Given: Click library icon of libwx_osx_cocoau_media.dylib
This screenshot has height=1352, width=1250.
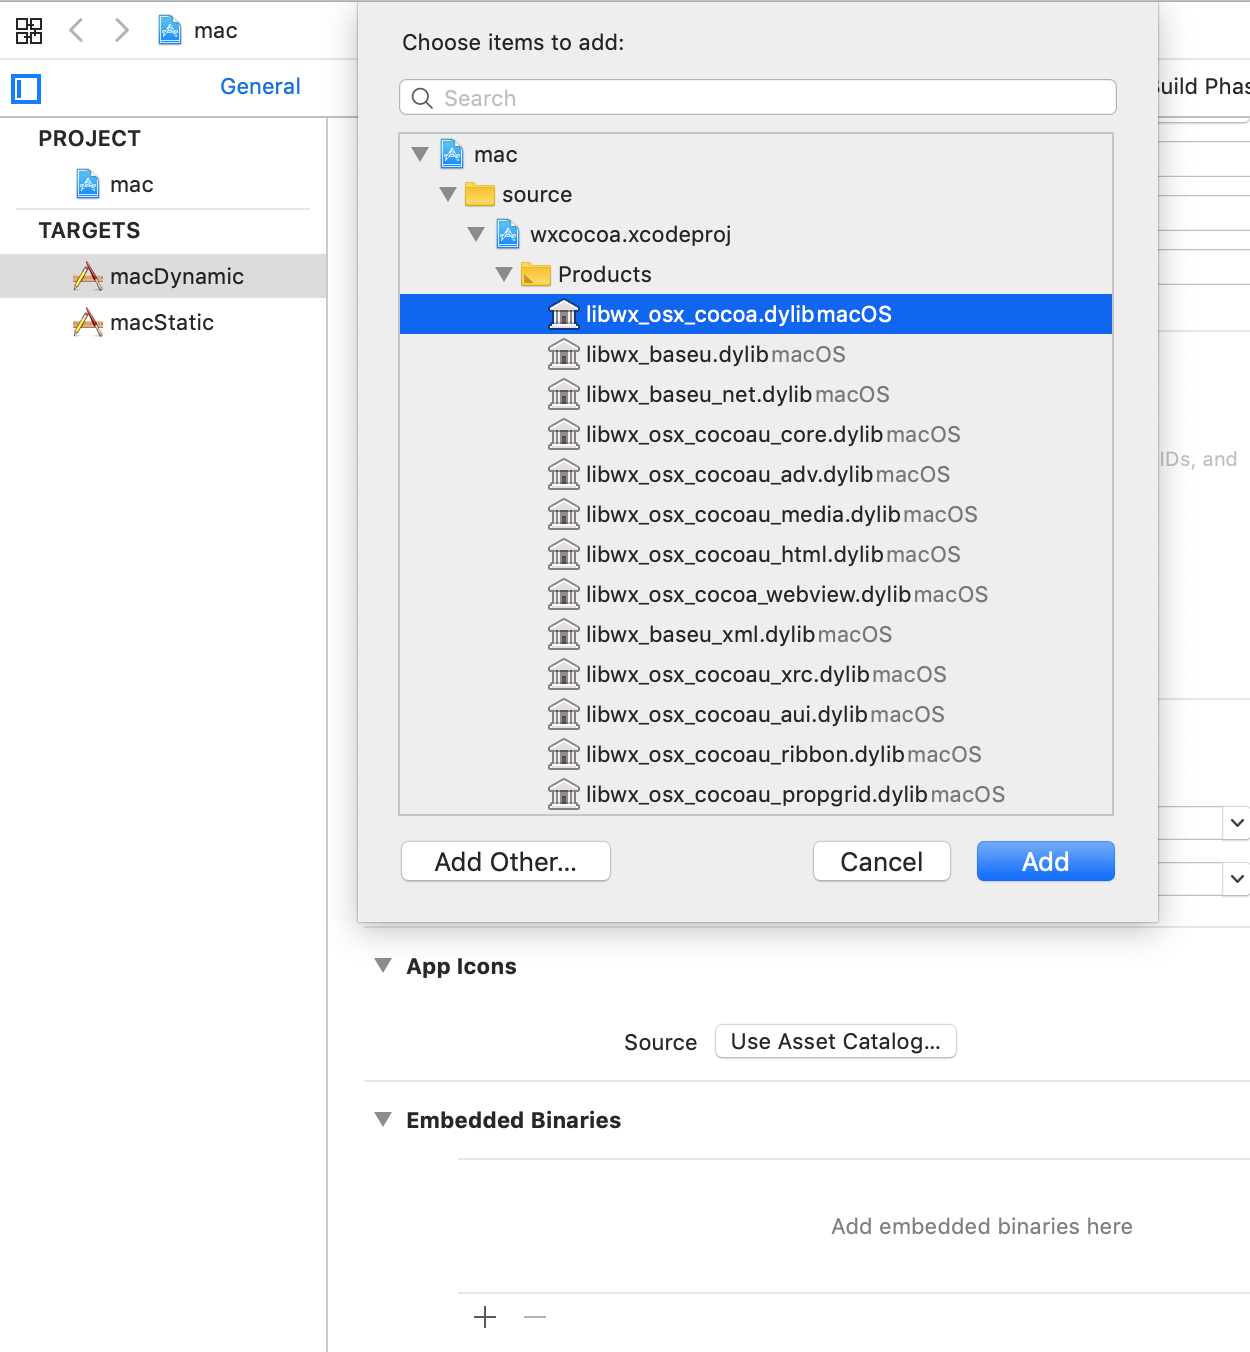Looking at the screenshot, I should 564,514.
